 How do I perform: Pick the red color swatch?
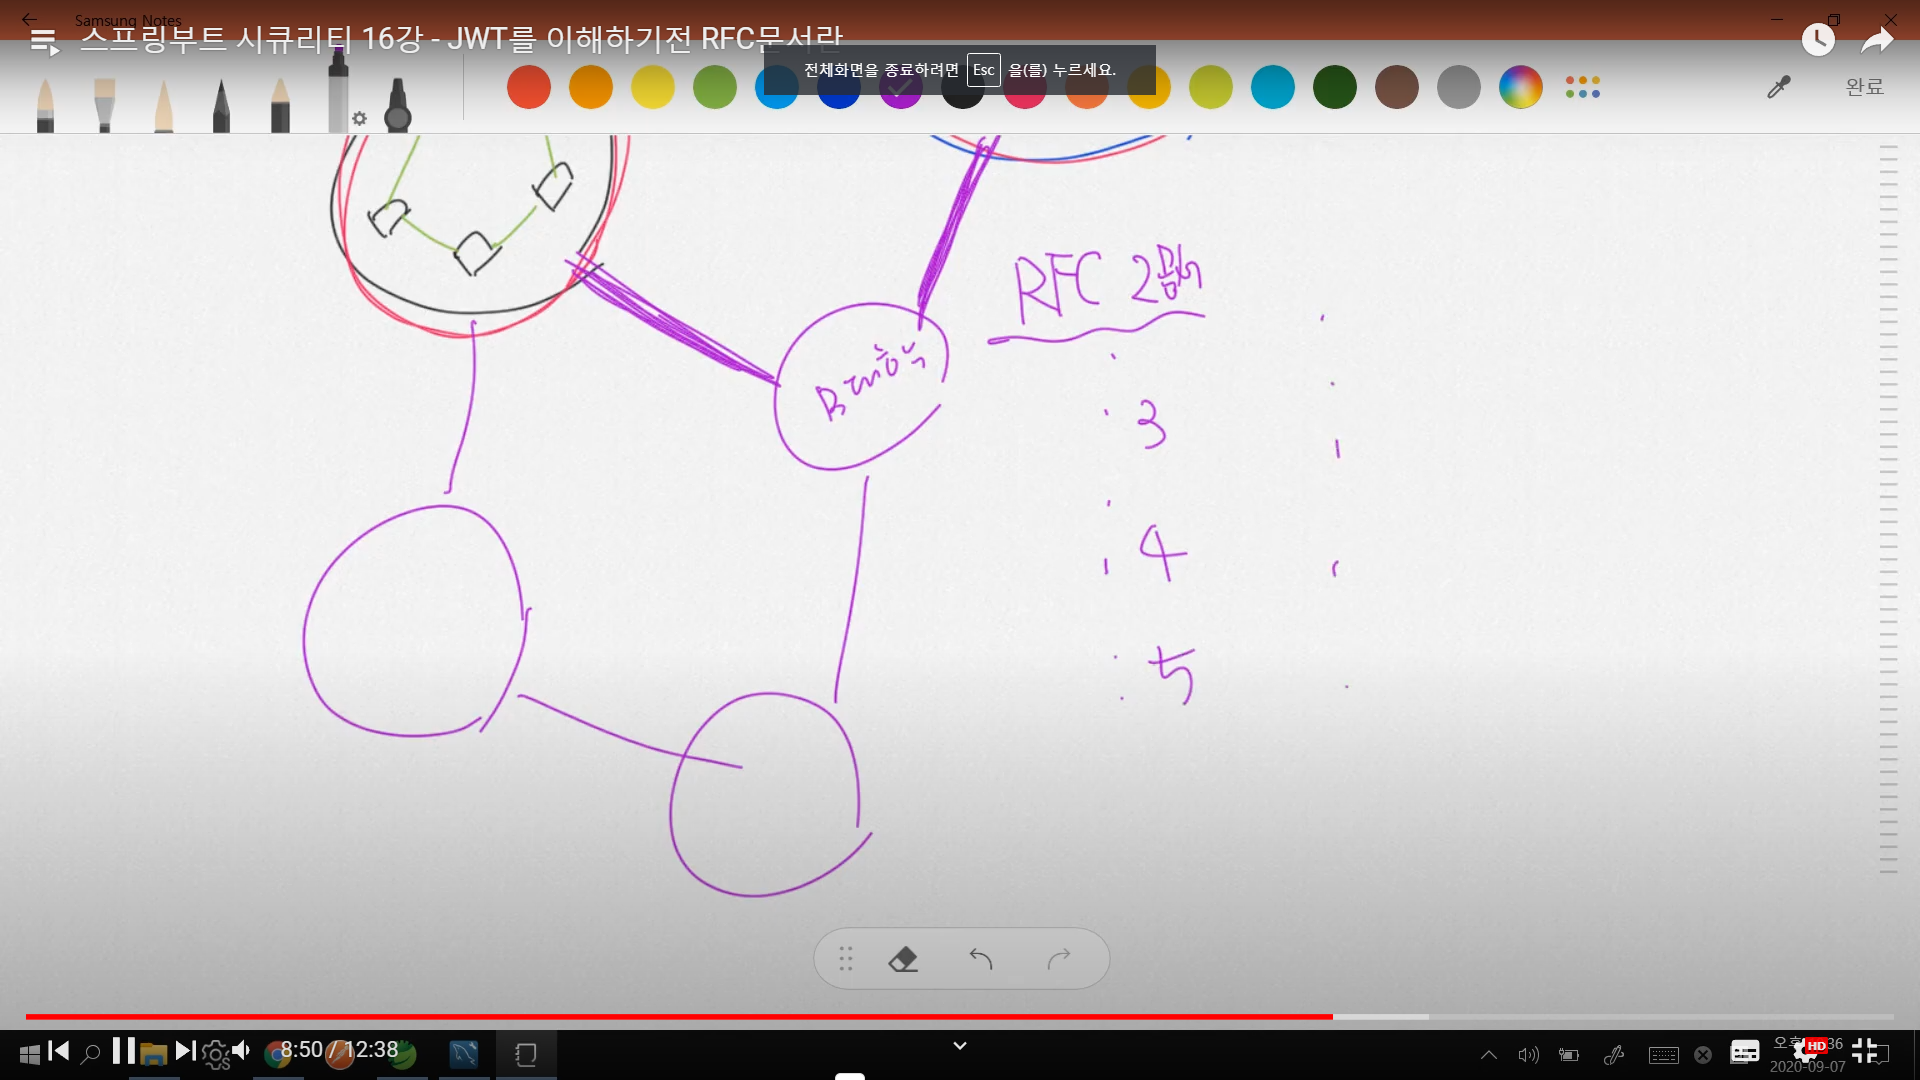pos(529,88)
